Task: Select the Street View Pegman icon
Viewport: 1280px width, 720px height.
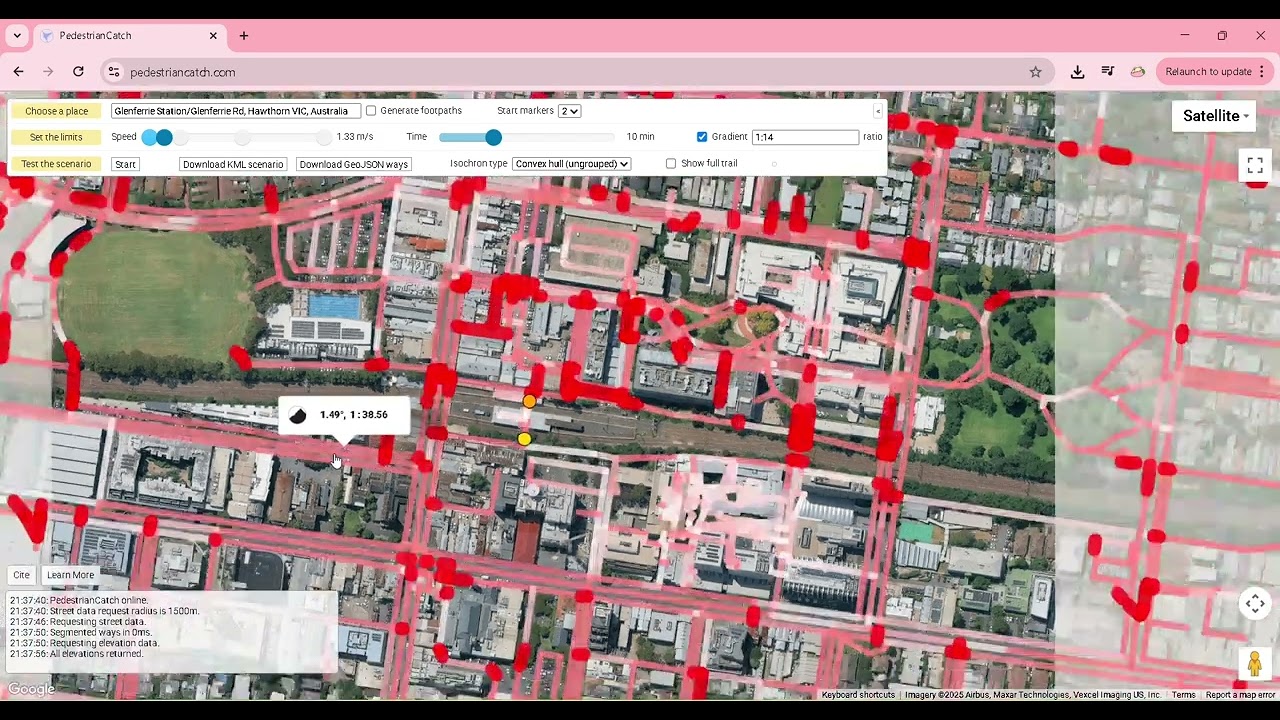Action: 1255,663
